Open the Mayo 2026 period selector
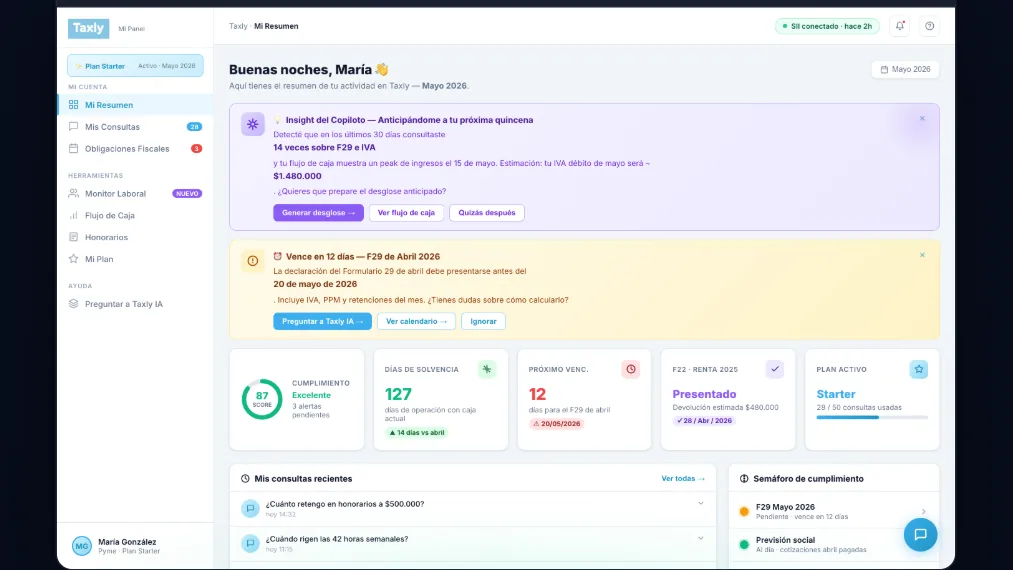 (905, 69)
